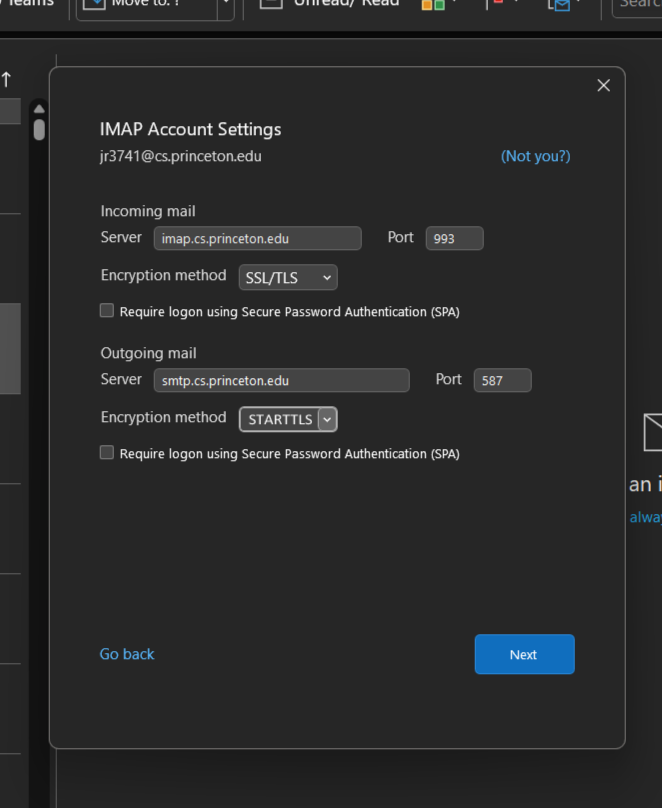Click the sort direction up-arrow icon
The height and width of the screenshot is (808, 662).
click(x=6, y=79)
